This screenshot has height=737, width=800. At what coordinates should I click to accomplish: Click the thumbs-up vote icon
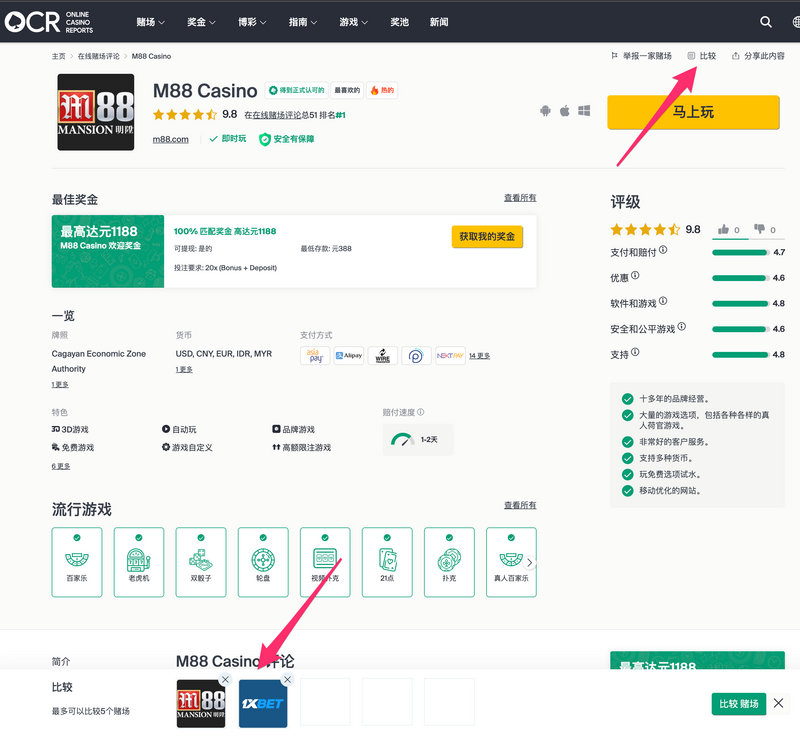pyautogui.click(x=723, y=230)
